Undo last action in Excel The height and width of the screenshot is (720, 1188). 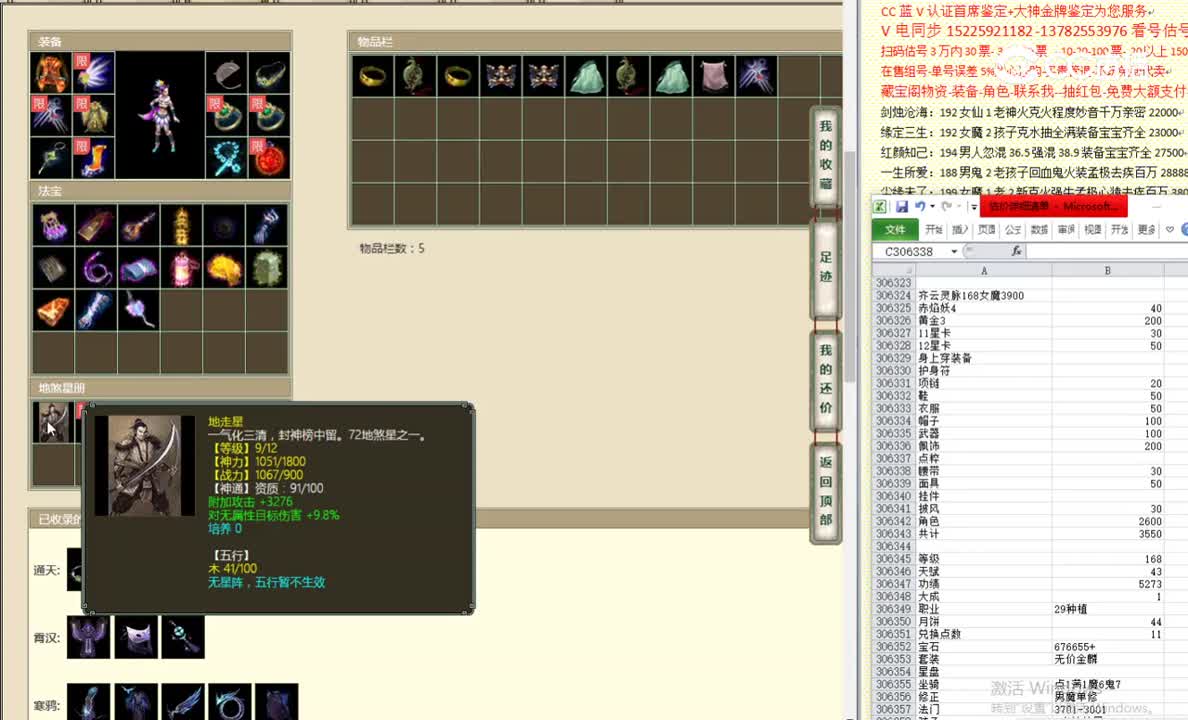click(919, 206)
